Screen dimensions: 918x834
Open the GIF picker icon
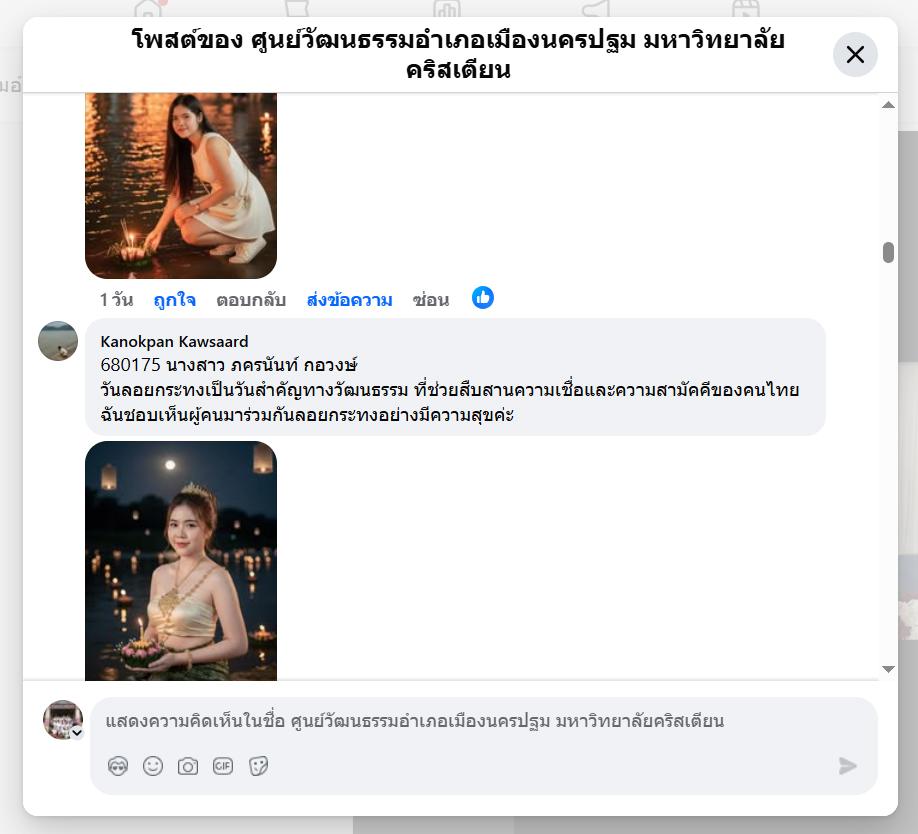click(x=223, y=766)
